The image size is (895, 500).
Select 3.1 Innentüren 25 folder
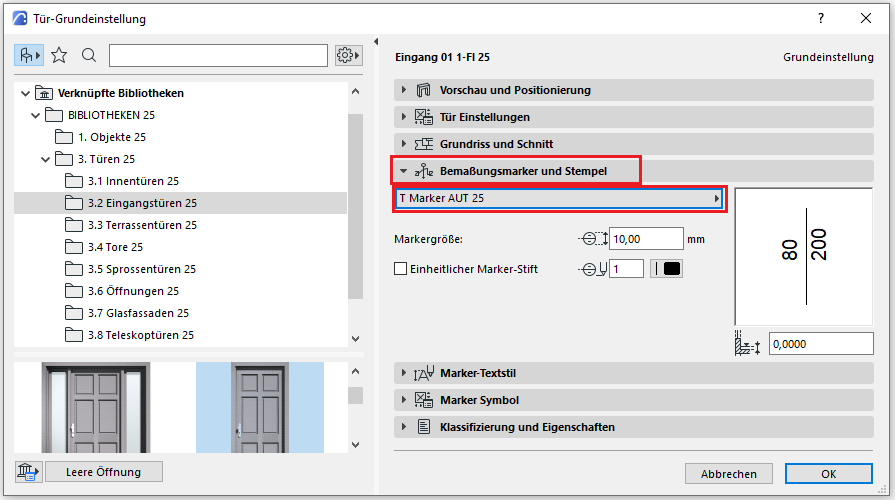click(133, 181)
